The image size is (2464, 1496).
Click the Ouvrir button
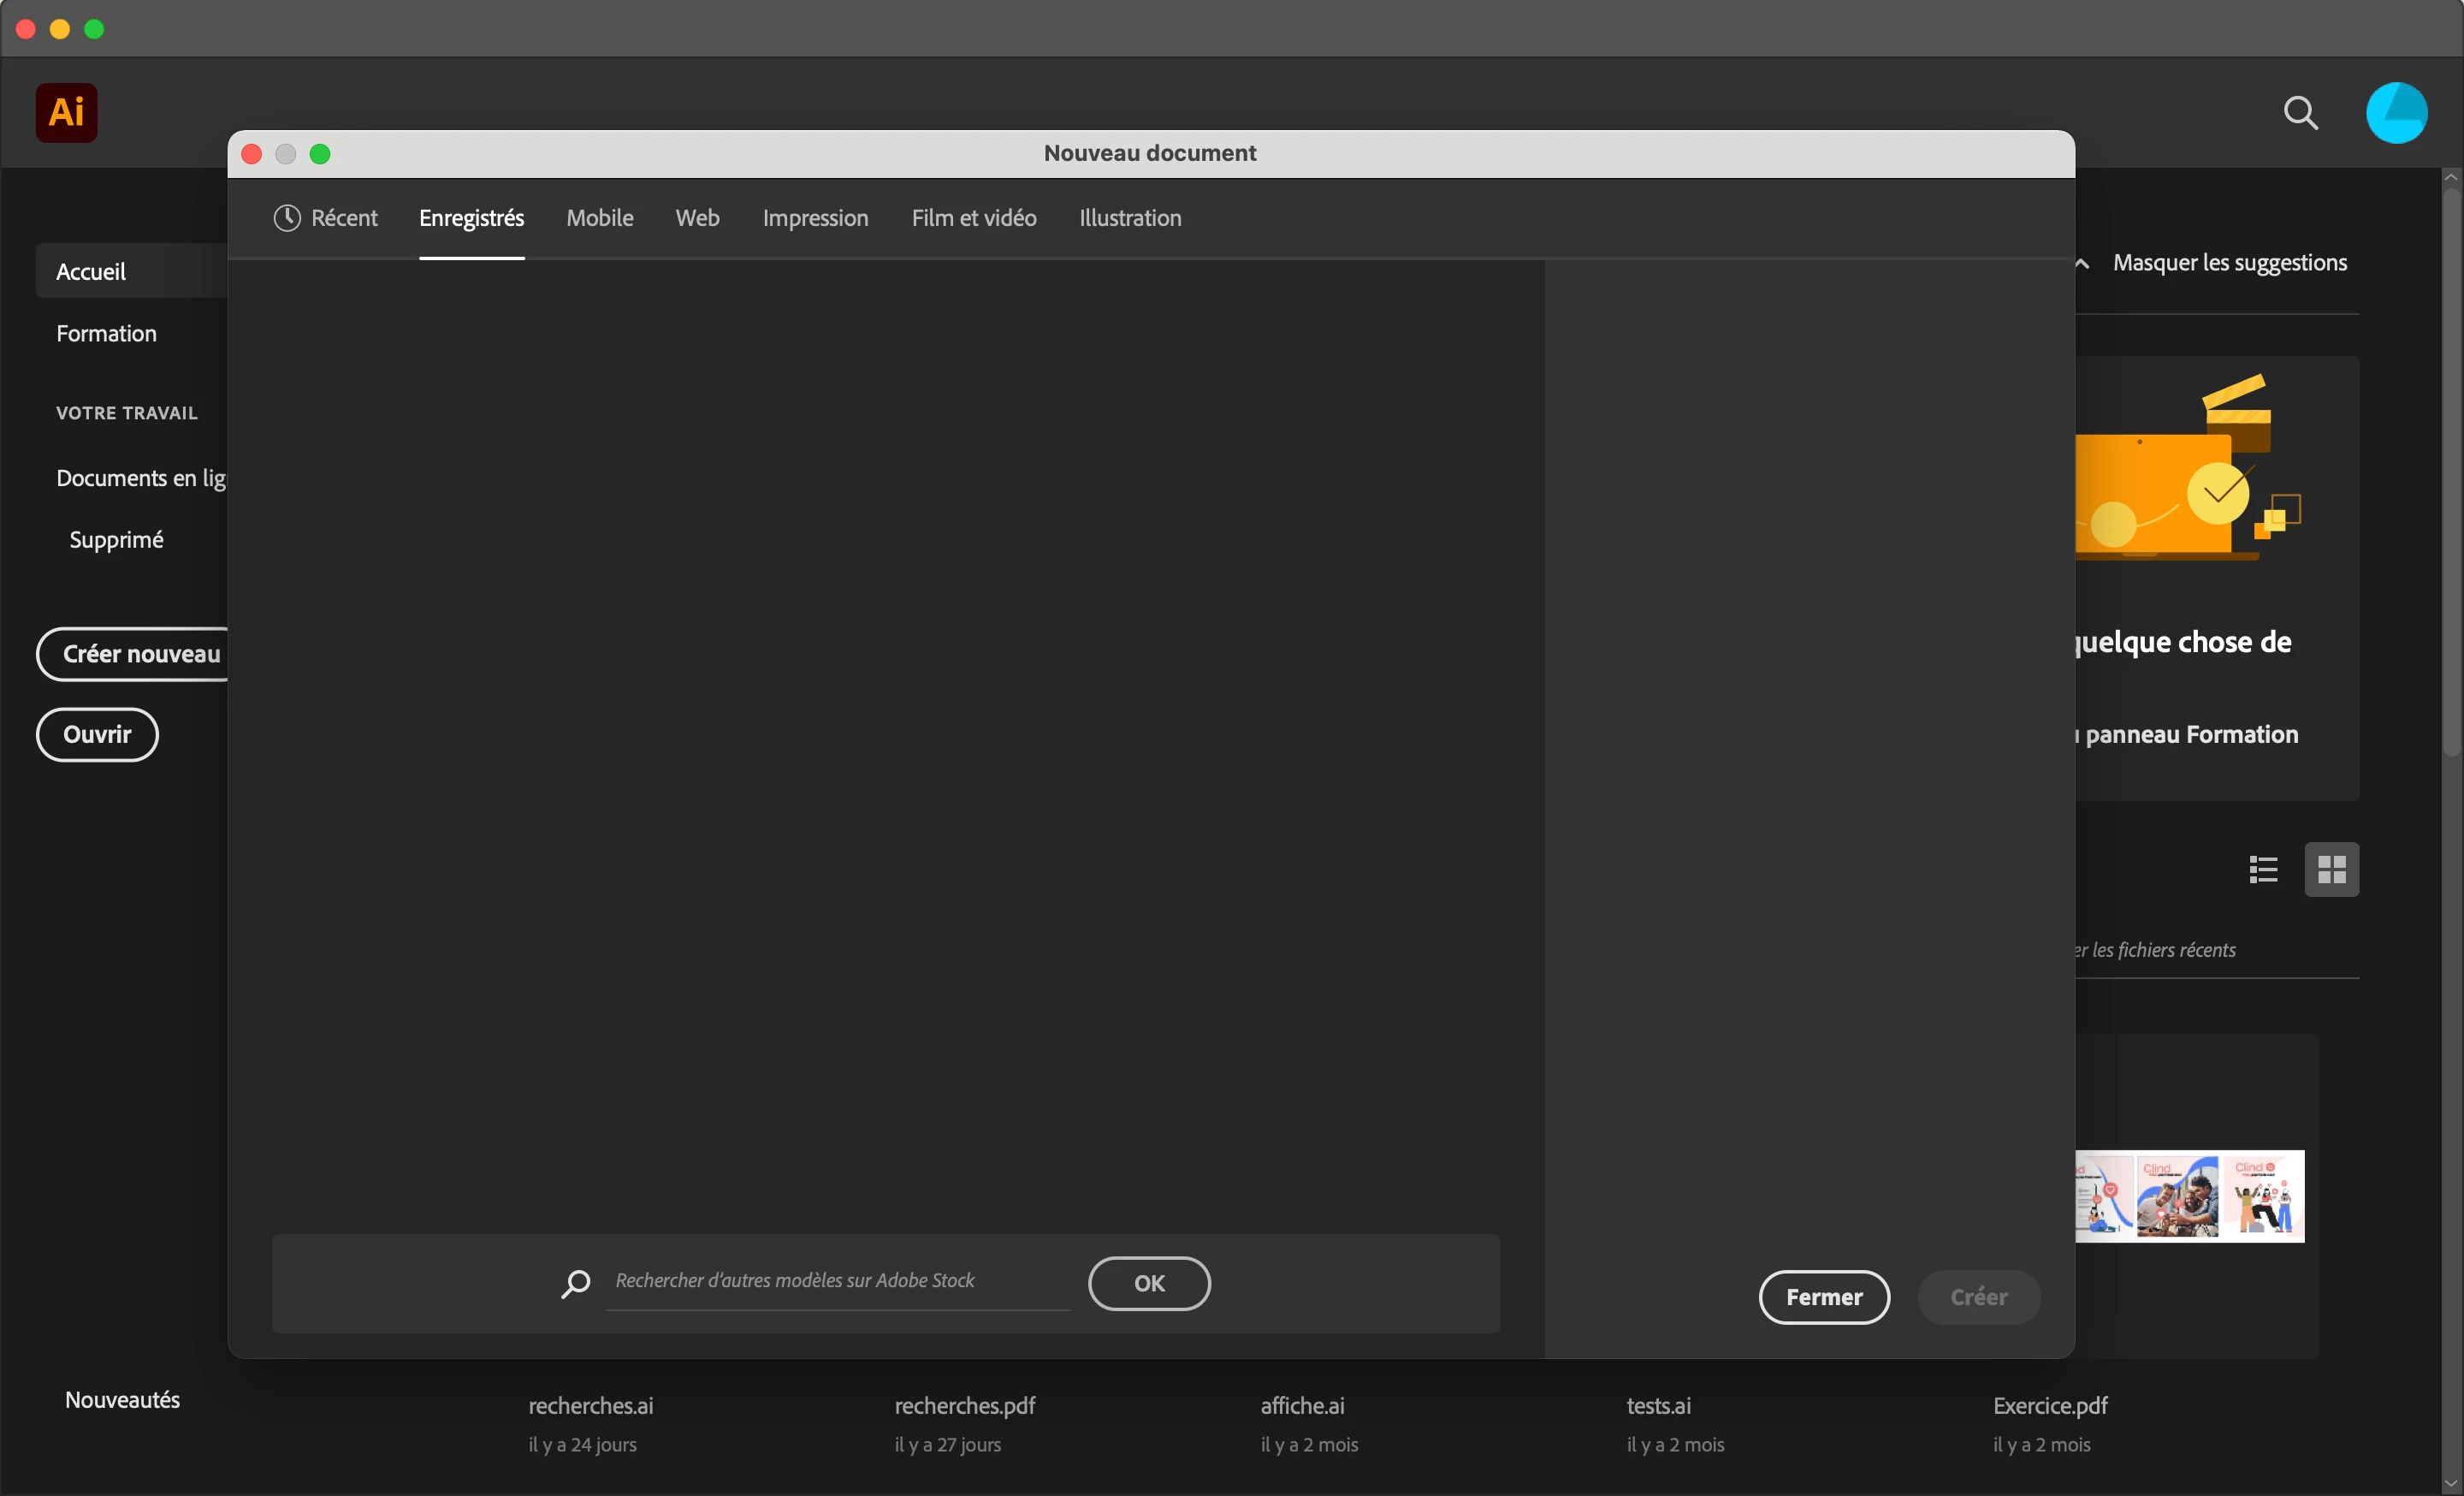97,734
